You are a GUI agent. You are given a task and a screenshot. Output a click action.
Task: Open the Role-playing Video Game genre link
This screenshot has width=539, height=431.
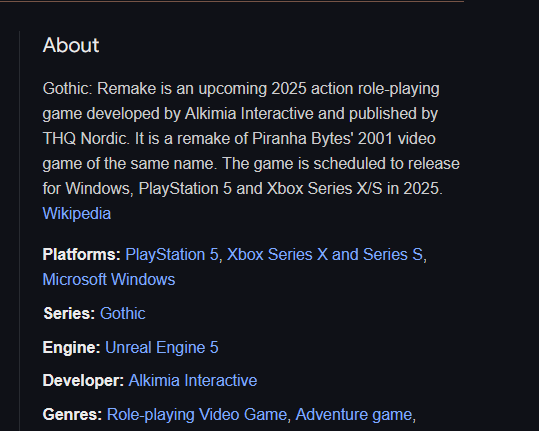197,415
